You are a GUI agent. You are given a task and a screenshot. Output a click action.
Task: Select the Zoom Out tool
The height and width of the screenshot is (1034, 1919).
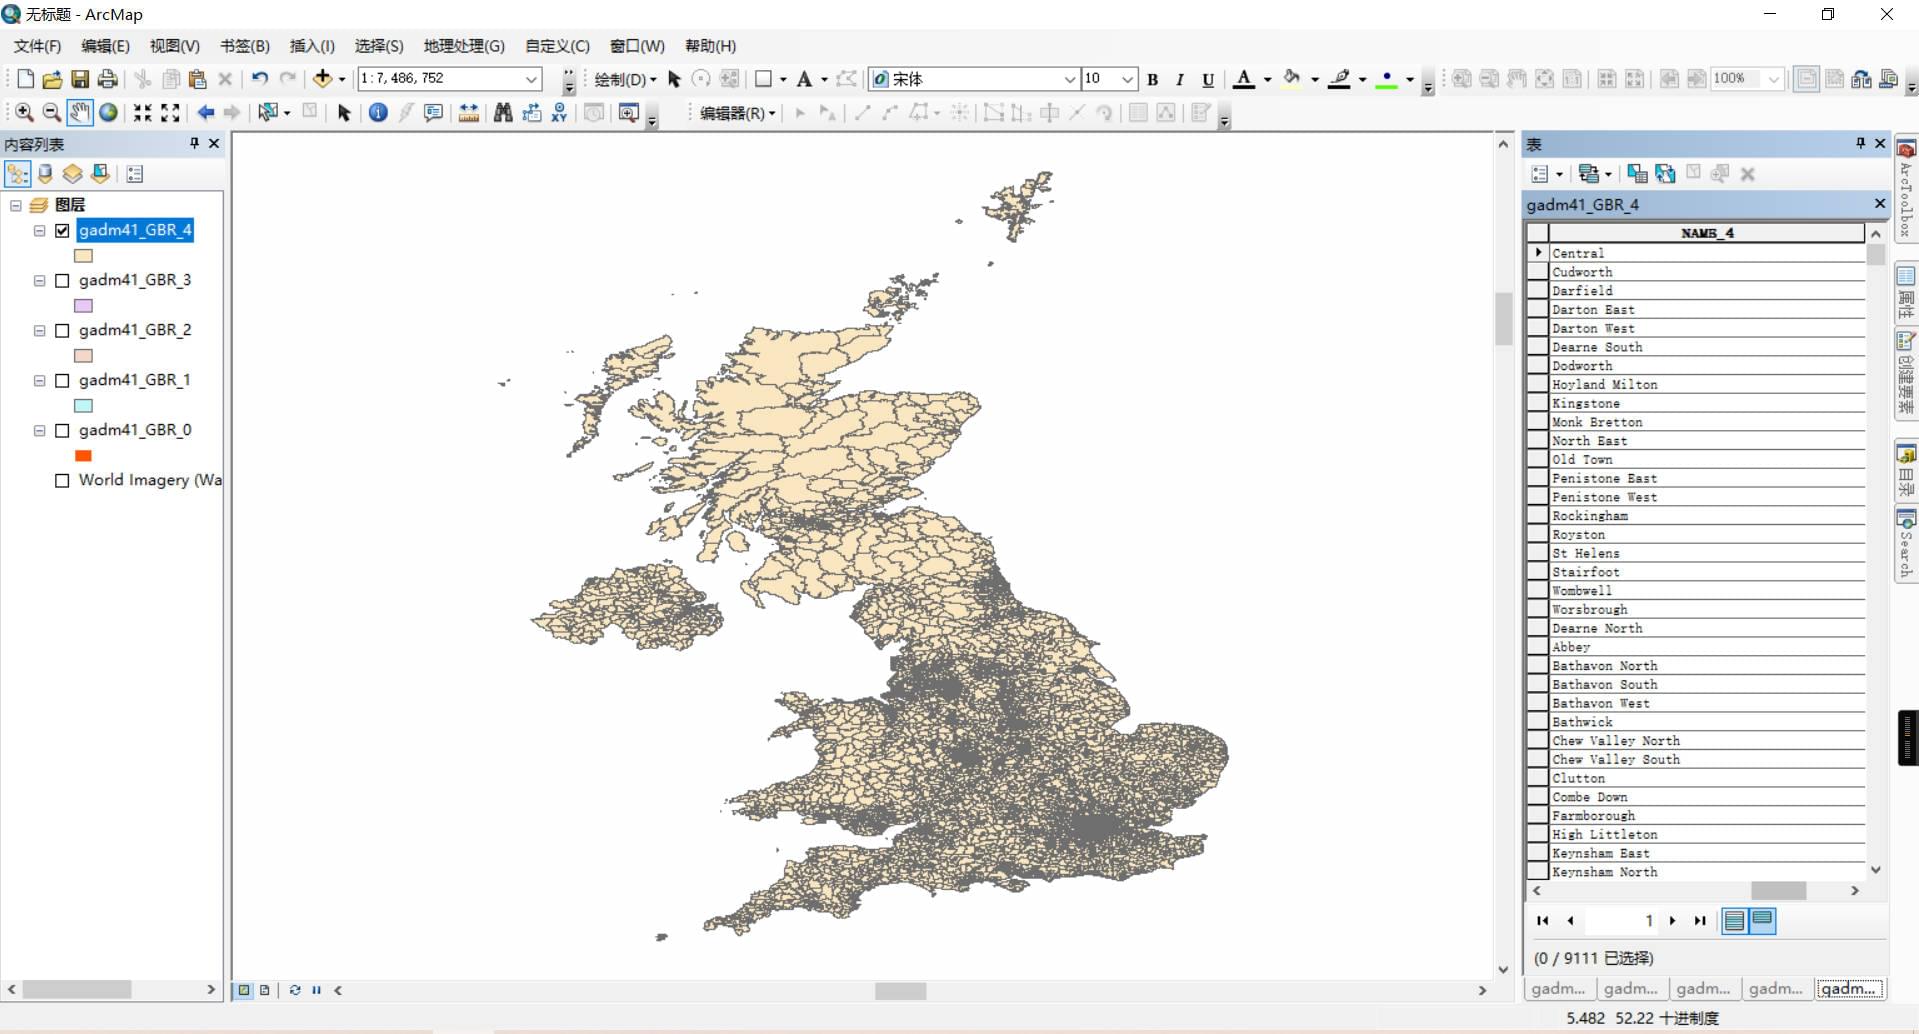coord(51,113)
